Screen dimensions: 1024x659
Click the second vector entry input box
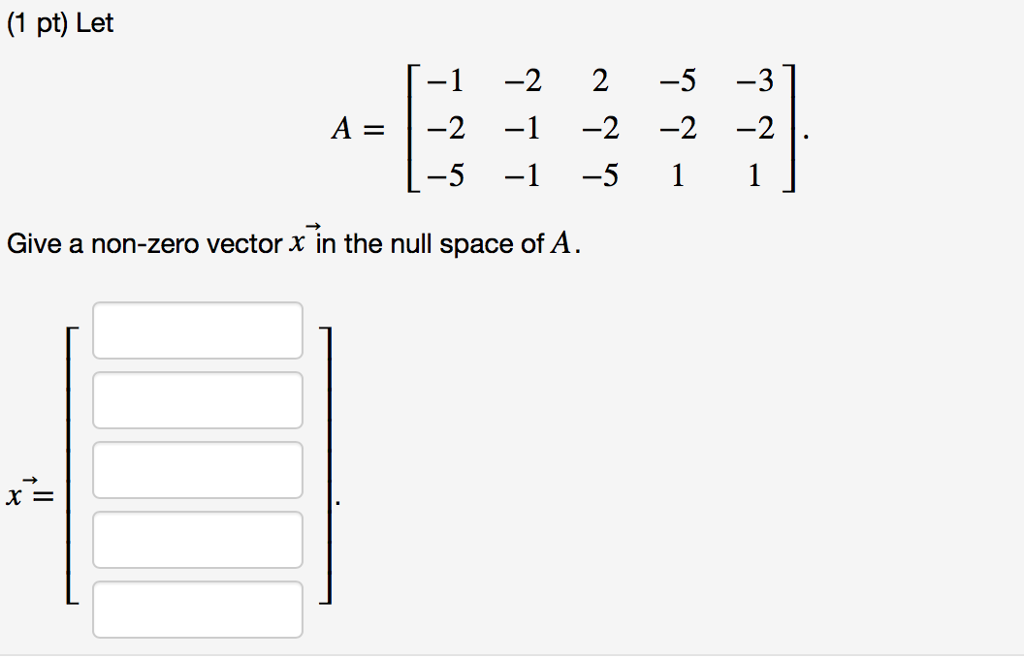click(x=197, y=400)
